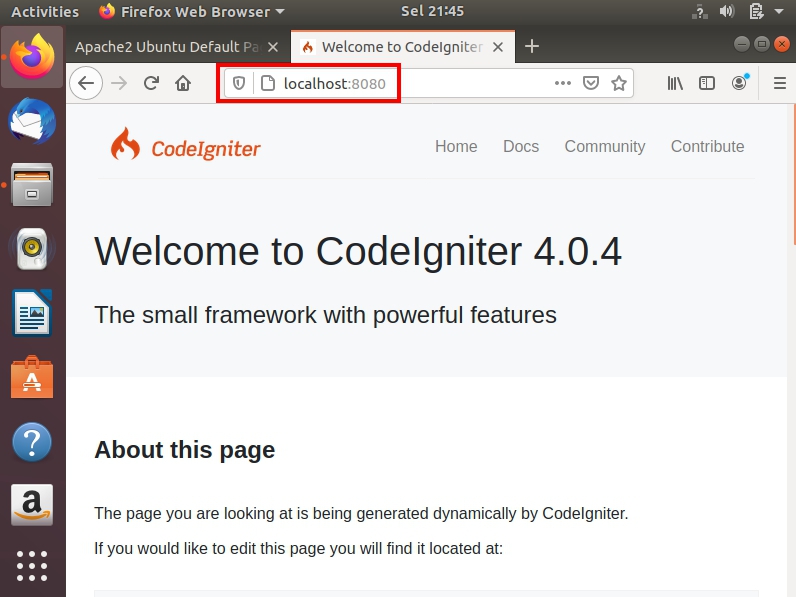Screen dimensions: 796x597
Task: Switch to Apache2 Ubuntu Default Page tab
Action: [178, 47]
